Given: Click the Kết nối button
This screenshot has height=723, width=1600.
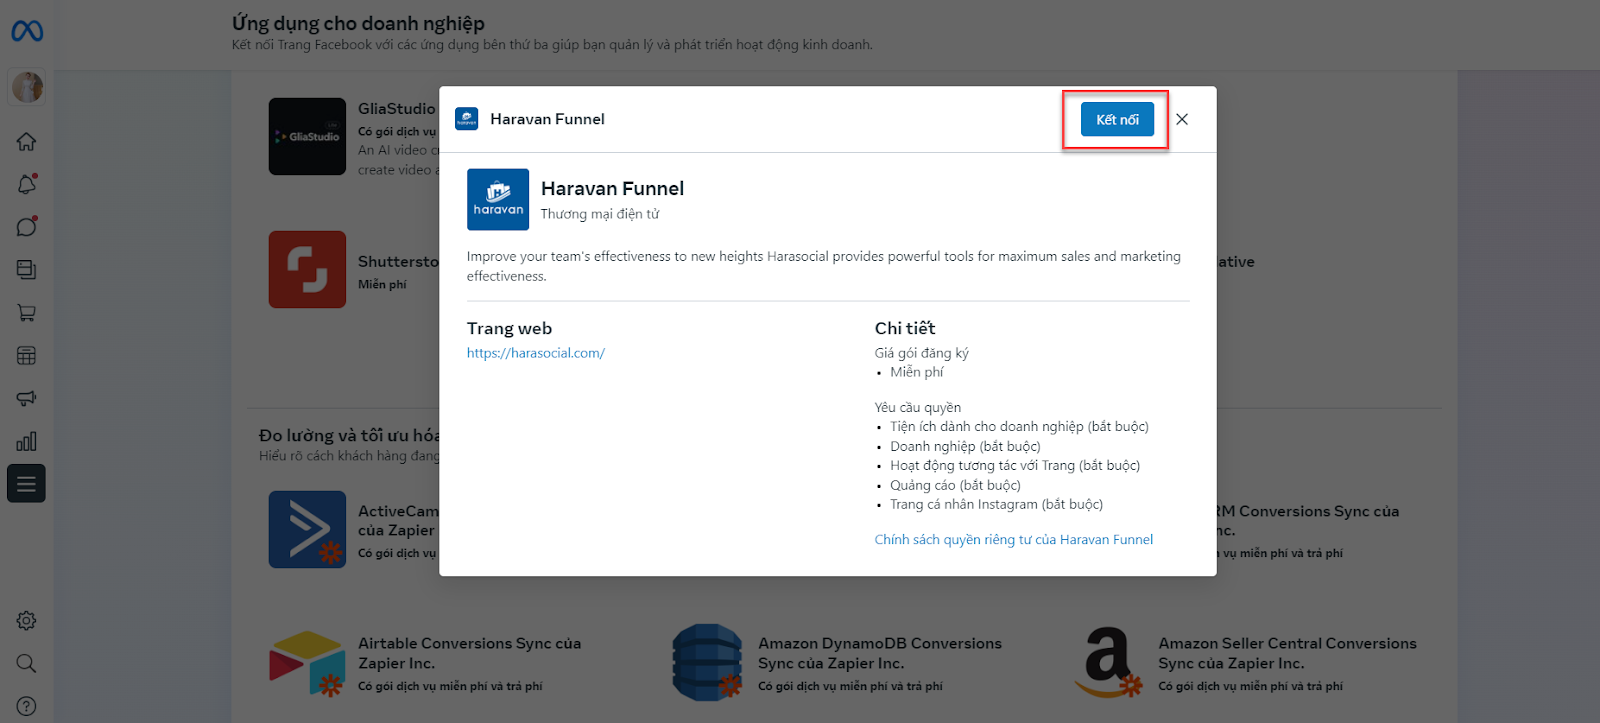Looking at the screenshot, I should tap(1117, 120).
